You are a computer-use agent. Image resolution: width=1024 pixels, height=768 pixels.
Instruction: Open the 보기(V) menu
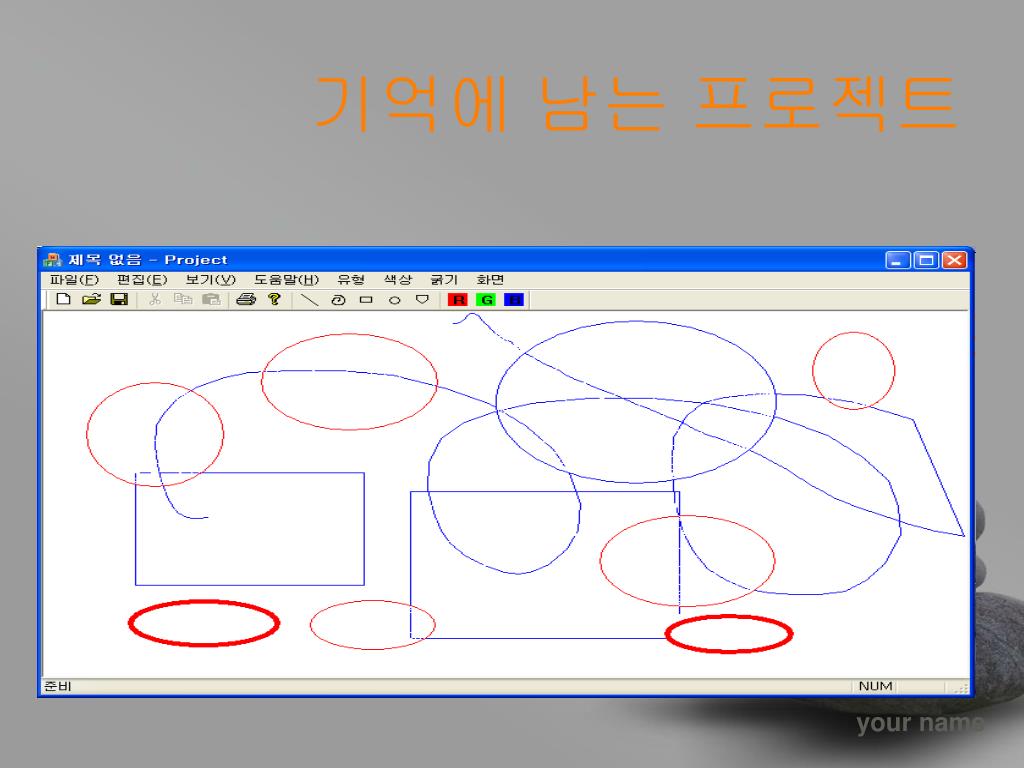tap(210, 280)
